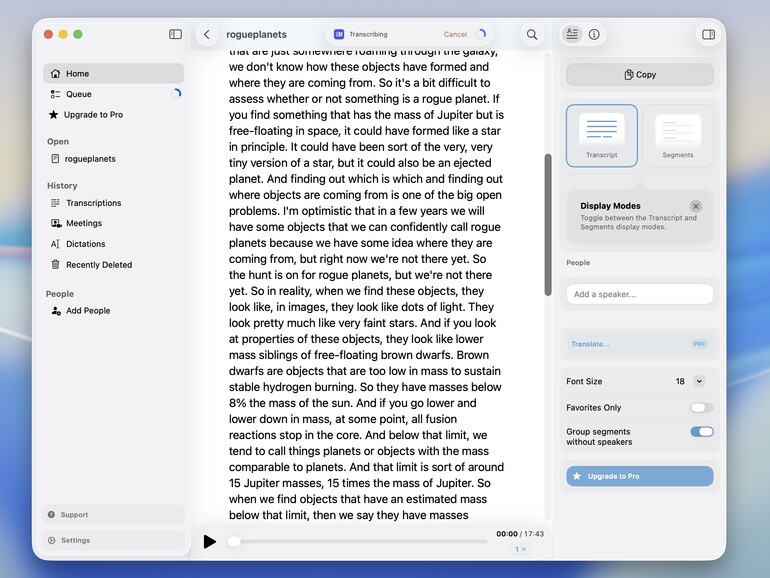Click the Transcribing status icon

(339, 34)
